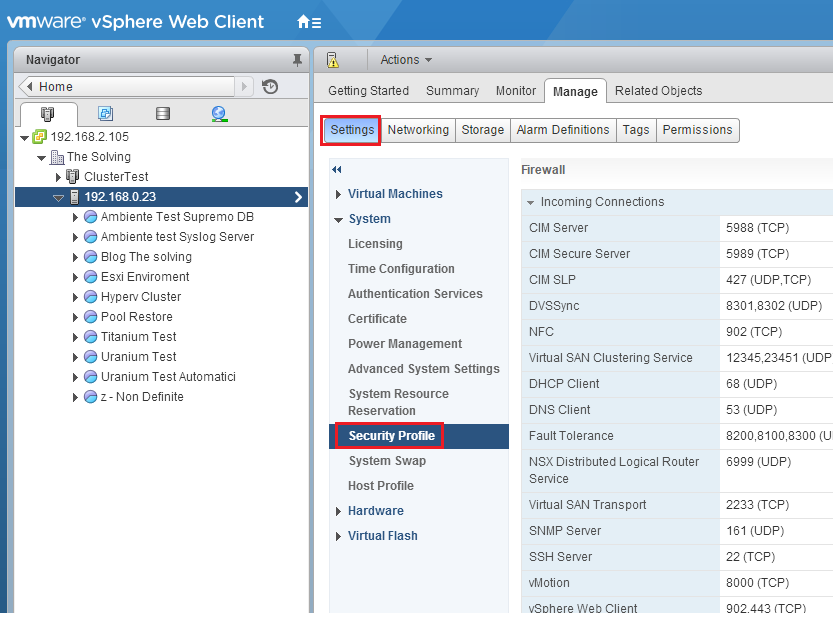Open Authentication Services settings
This screenshot has height=635, width=837.
click(415, 294)
